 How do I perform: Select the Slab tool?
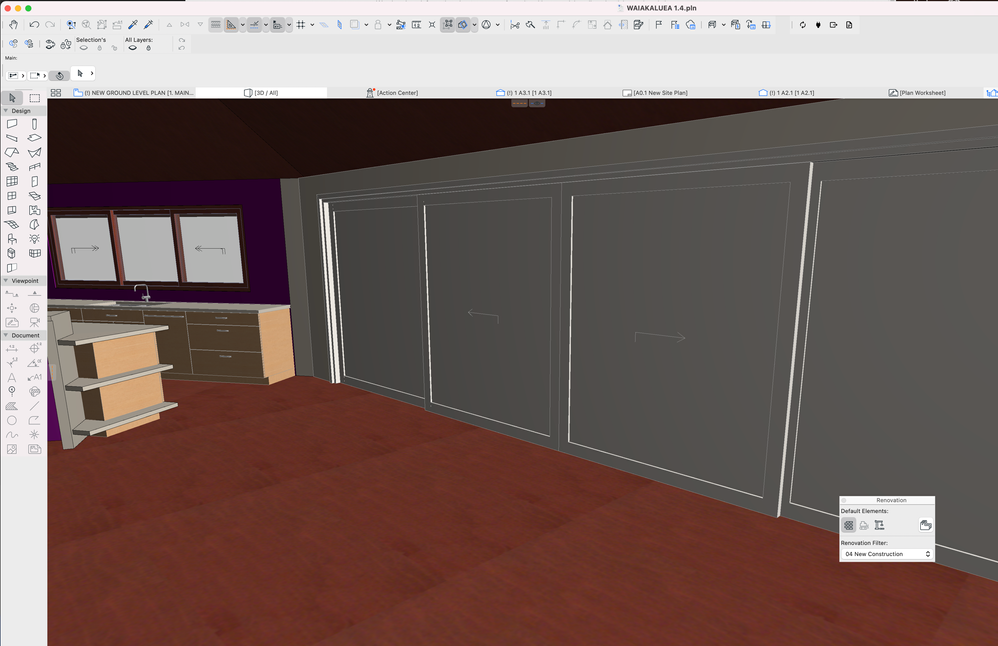point(34,138)
